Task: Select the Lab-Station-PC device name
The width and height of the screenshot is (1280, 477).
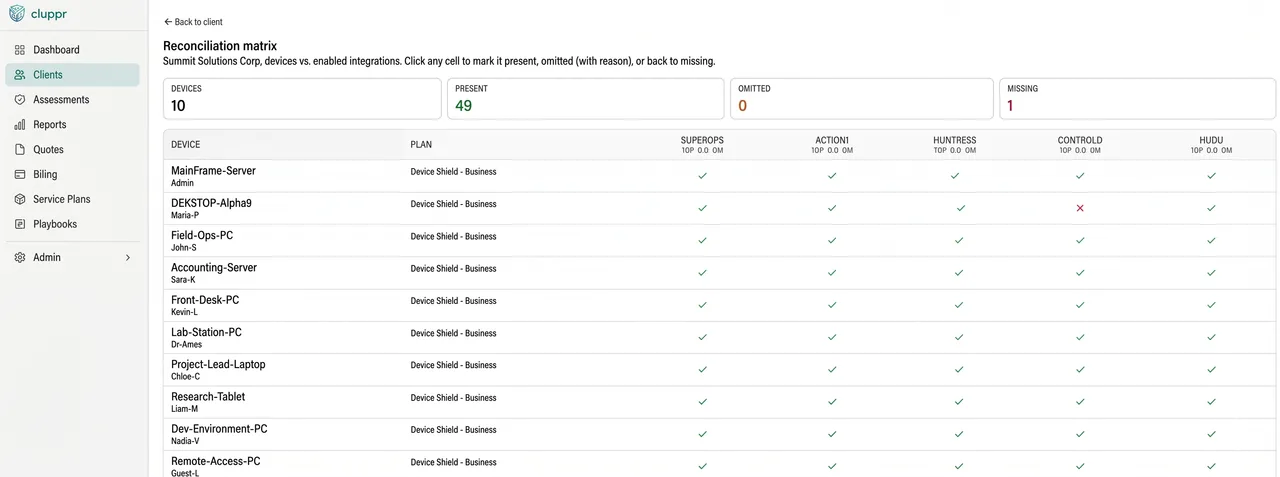Action: [206, 332]
